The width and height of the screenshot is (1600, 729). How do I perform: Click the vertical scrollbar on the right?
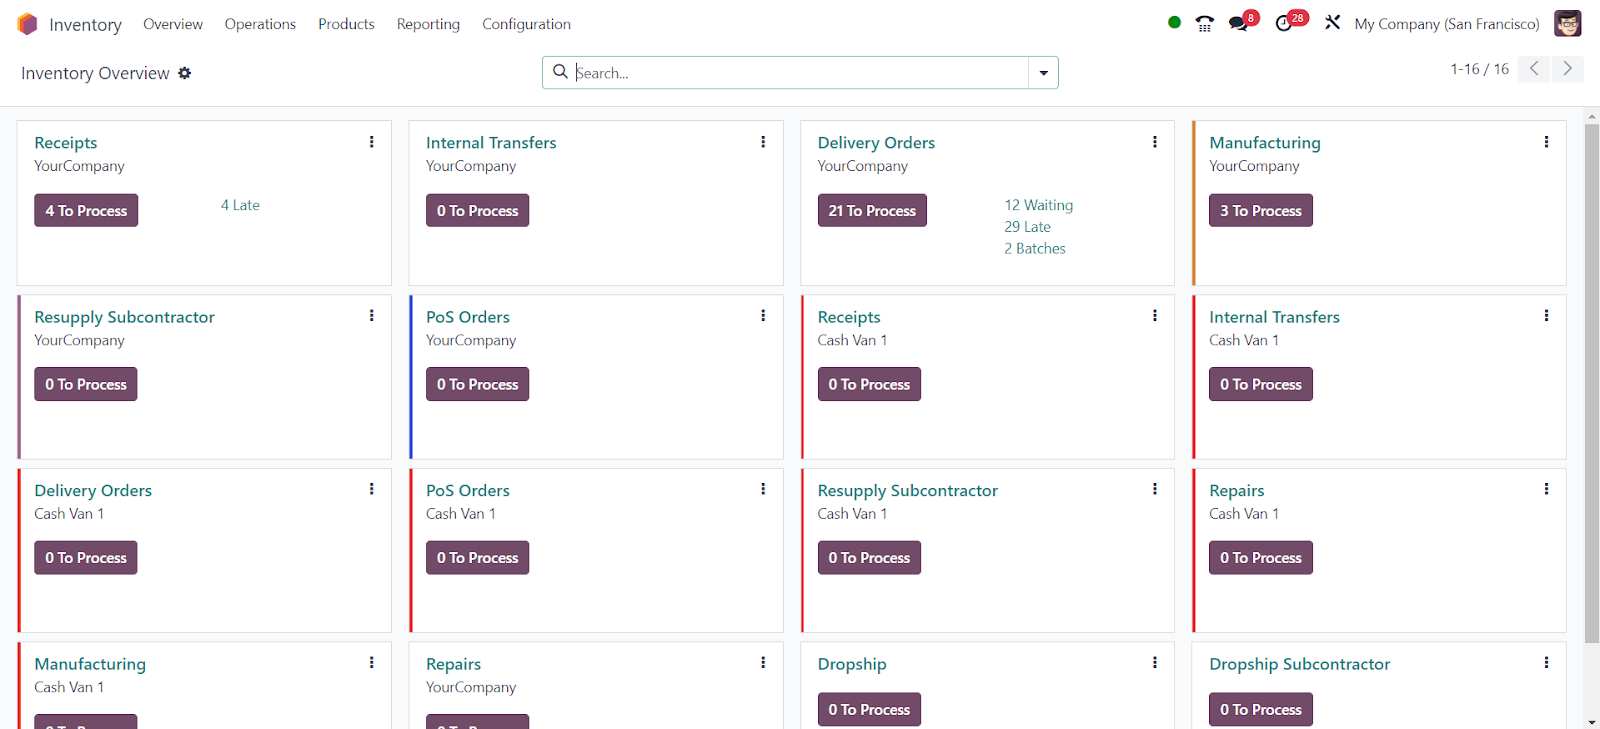(x=1591, y=380)
